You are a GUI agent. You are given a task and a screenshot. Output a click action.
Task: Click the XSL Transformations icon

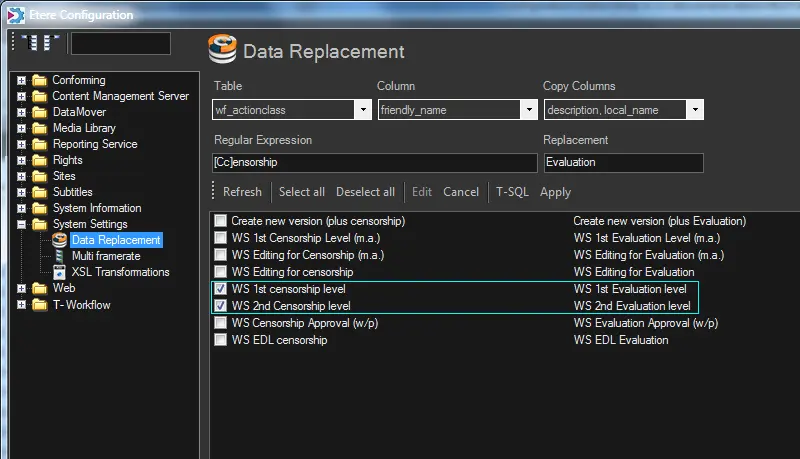[x=59, y=272]
